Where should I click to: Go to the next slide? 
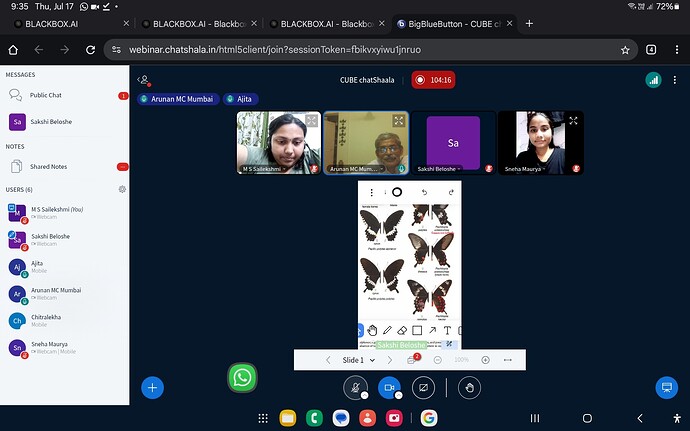[389, 360]
